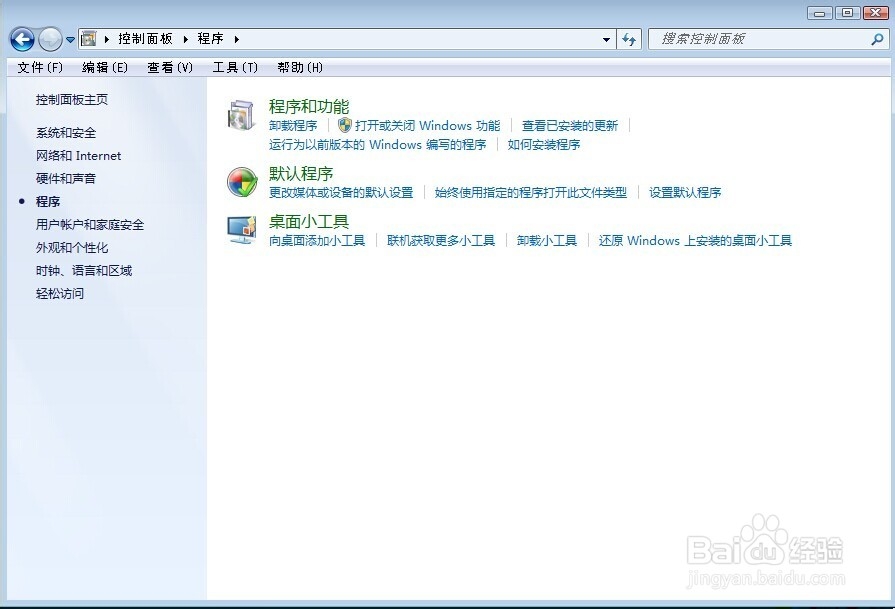
Task: Open the address bar history dropdown arrow
Action: point(604,38)
